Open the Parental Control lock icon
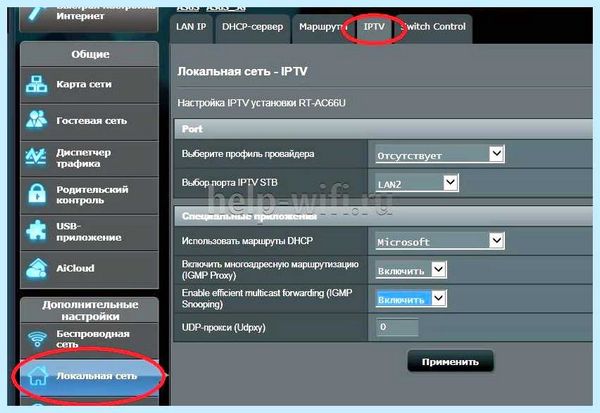The height and width of the screenshot is (413, 600). pyautogui.click(x=37, y=194)
